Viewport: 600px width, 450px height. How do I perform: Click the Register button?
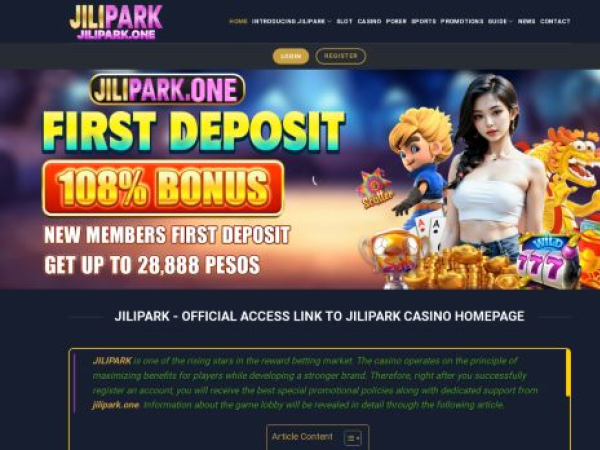click(341, 56)
